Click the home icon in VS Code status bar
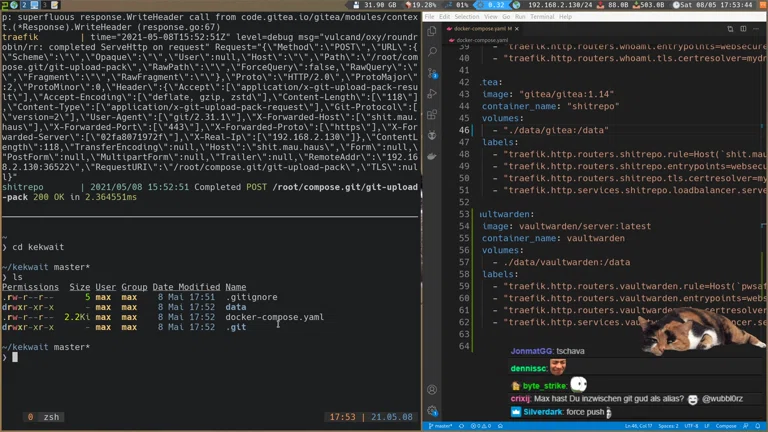This screenshot has height=432, width=768. (x=500, y=426)
